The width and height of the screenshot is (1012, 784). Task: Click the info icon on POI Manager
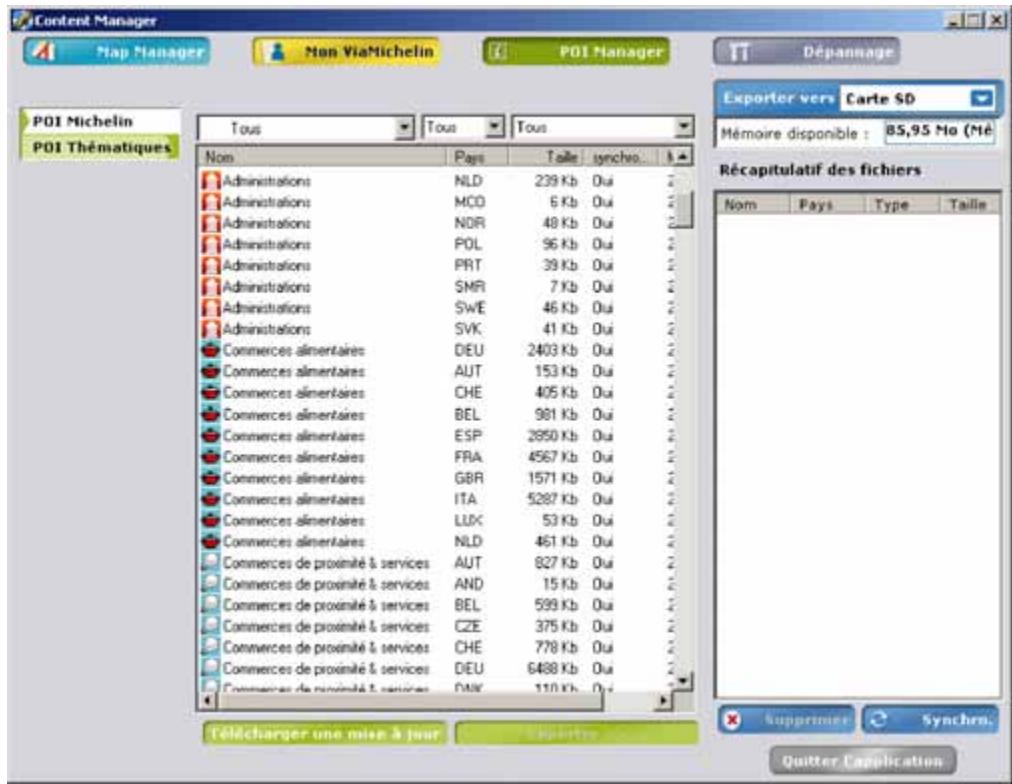[498, 52]
